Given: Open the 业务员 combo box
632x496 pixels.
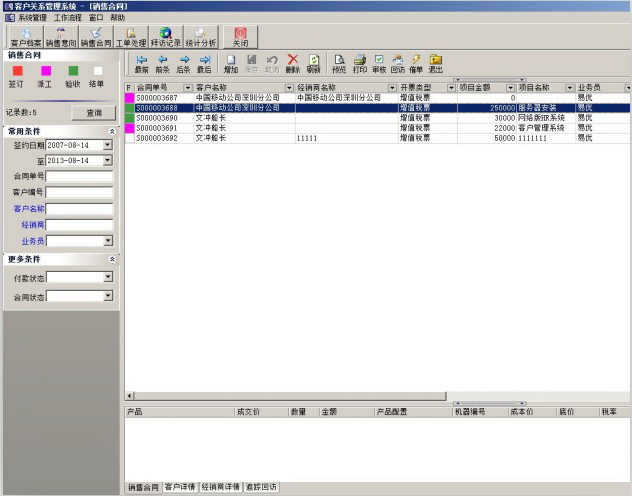Looking at the screenshot, I should (108, 241).
